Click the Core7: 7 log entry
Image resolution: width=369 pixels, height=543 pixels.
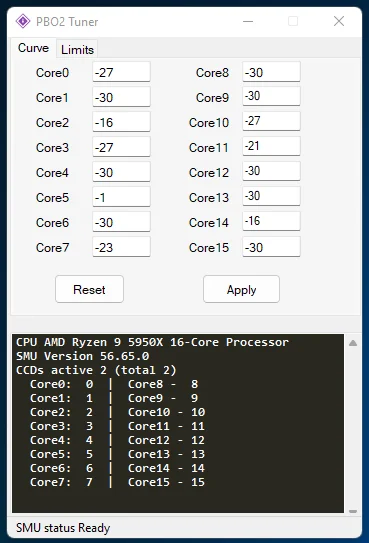(61, 482)
